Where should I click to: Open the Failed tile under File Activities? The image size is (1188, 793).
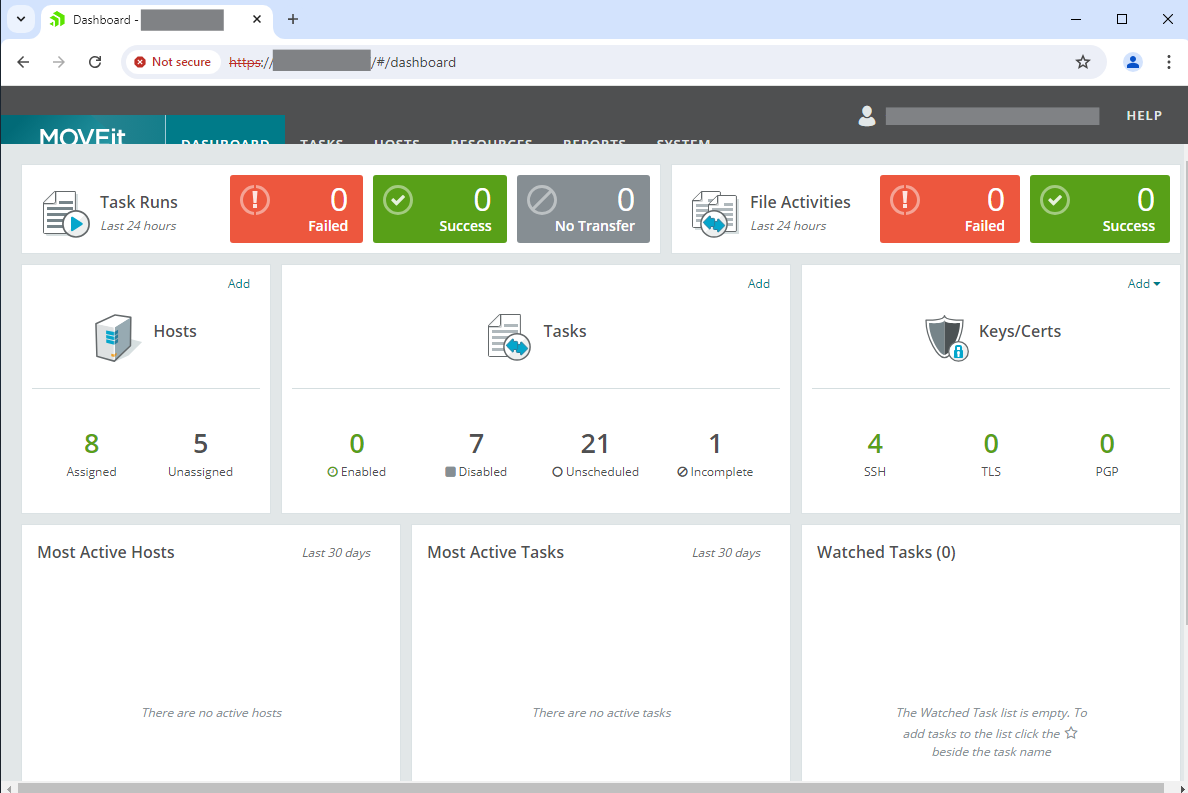(x=949, y=209)
